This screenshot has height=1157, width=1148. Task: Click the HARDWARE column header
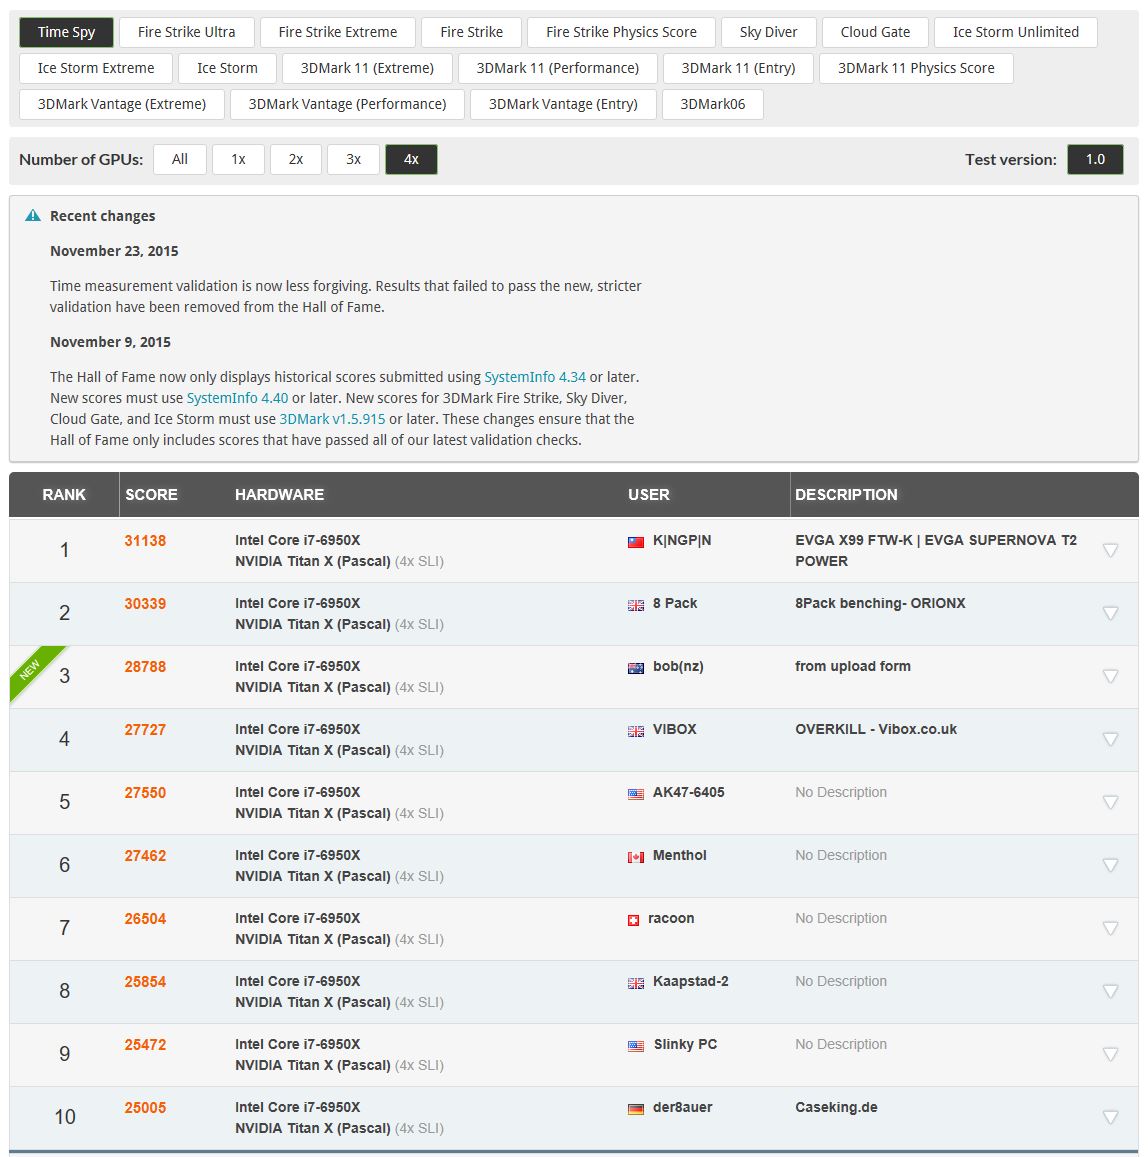coord(280,495)
